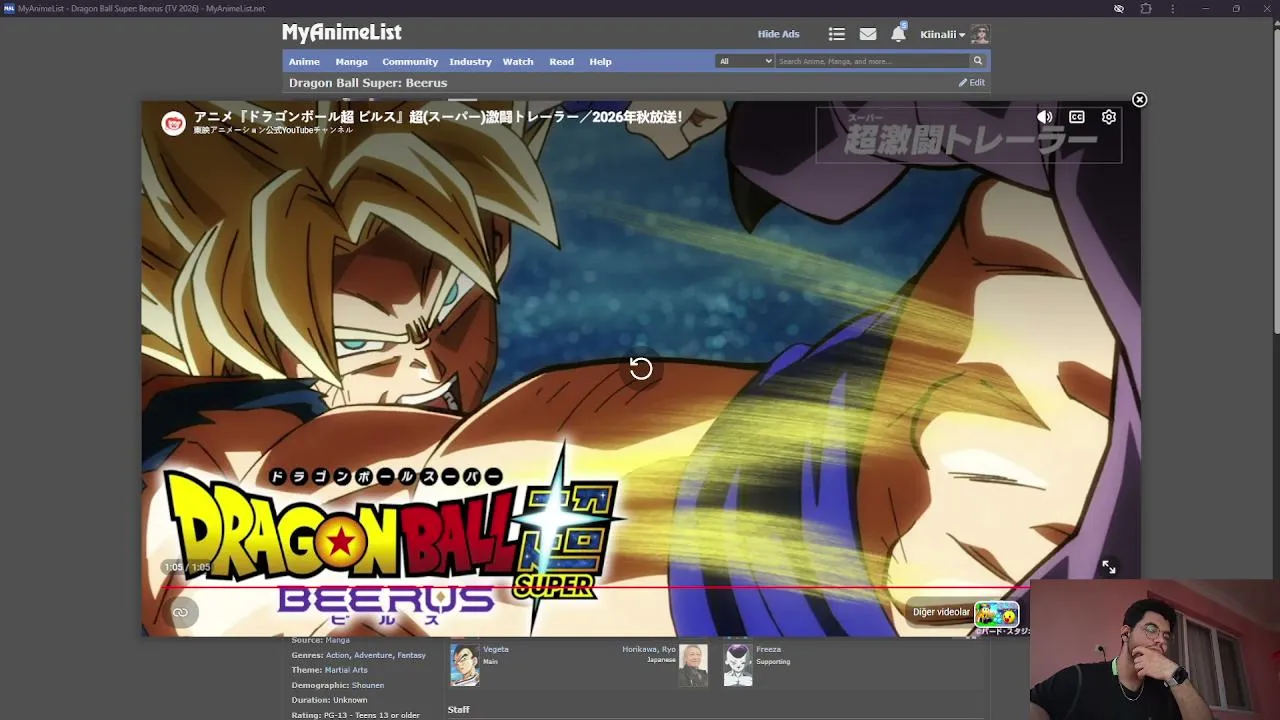1280x720 pixels.
Task: Click Horikawa Ryo's photo thumbnail
Action: (x=694, y=664)
